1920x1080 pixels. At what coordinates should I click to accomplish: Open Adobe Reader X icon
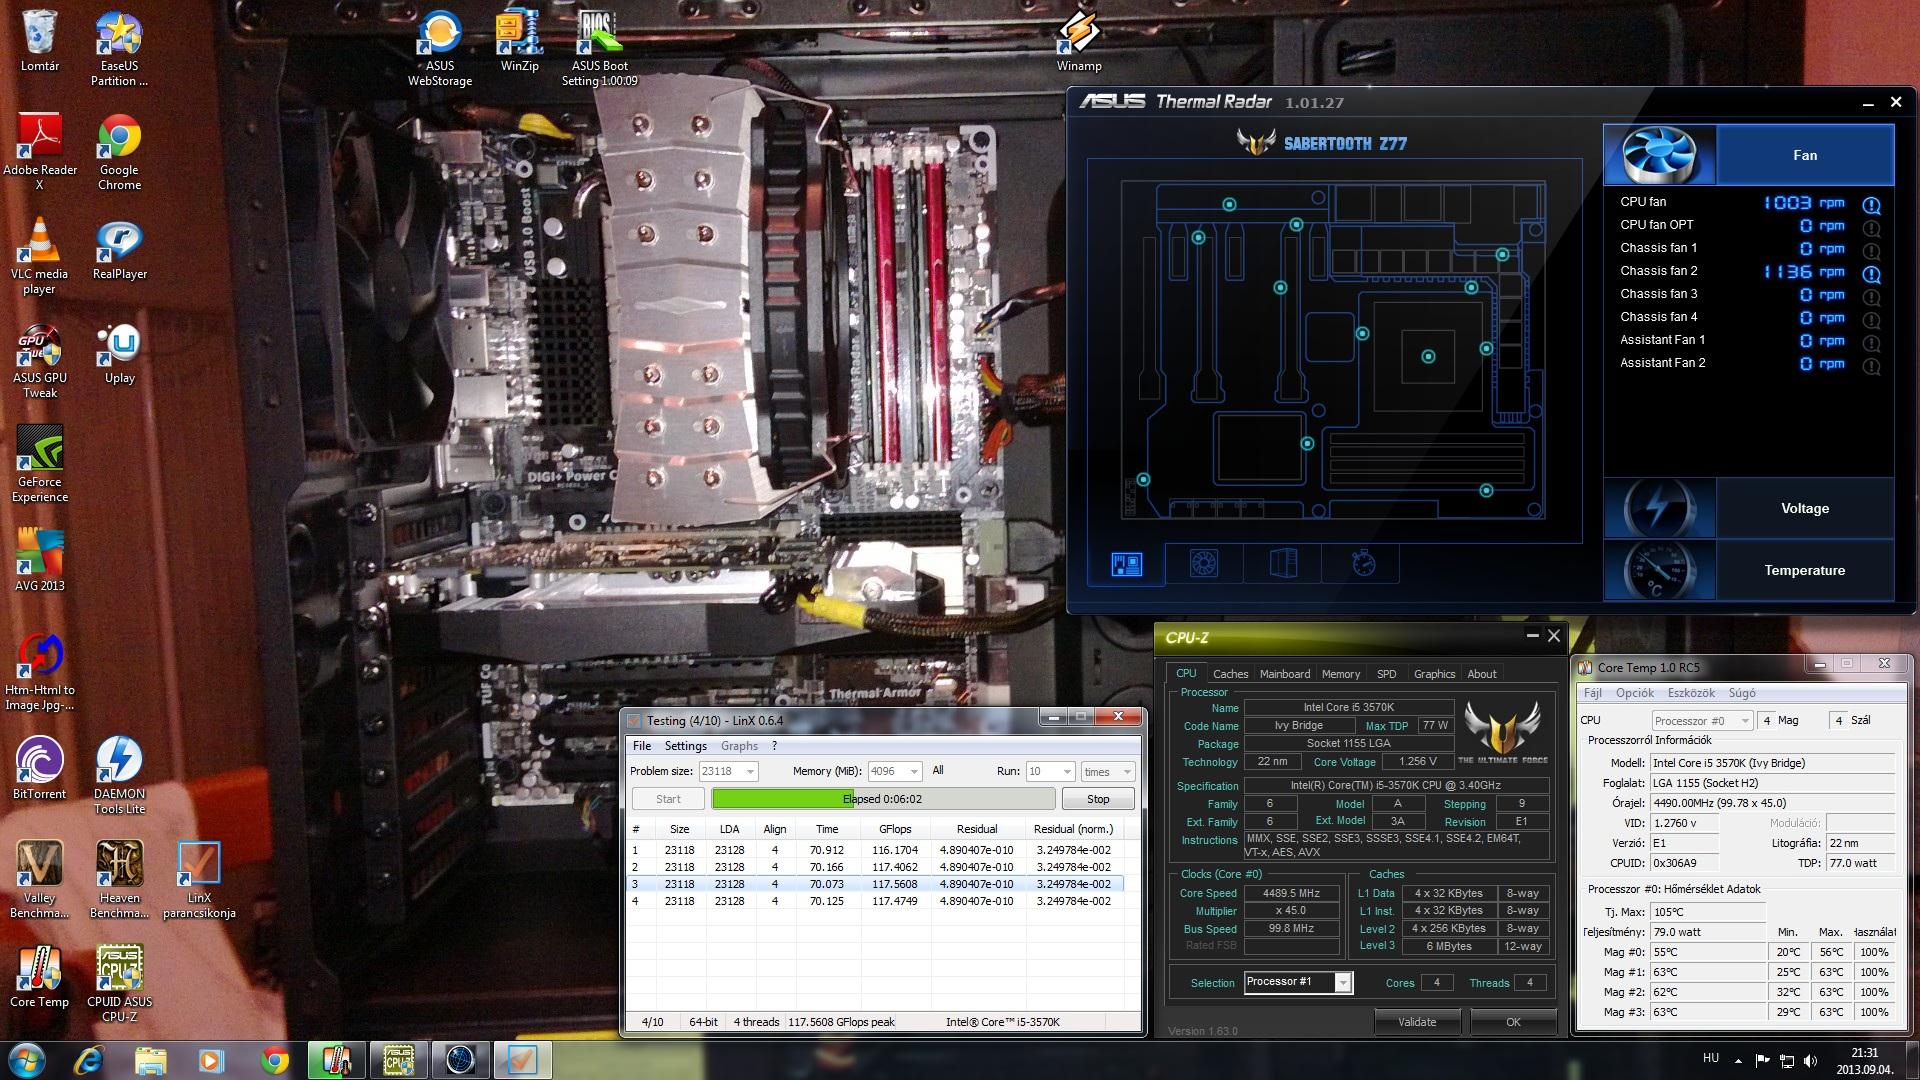pos(40,152)
